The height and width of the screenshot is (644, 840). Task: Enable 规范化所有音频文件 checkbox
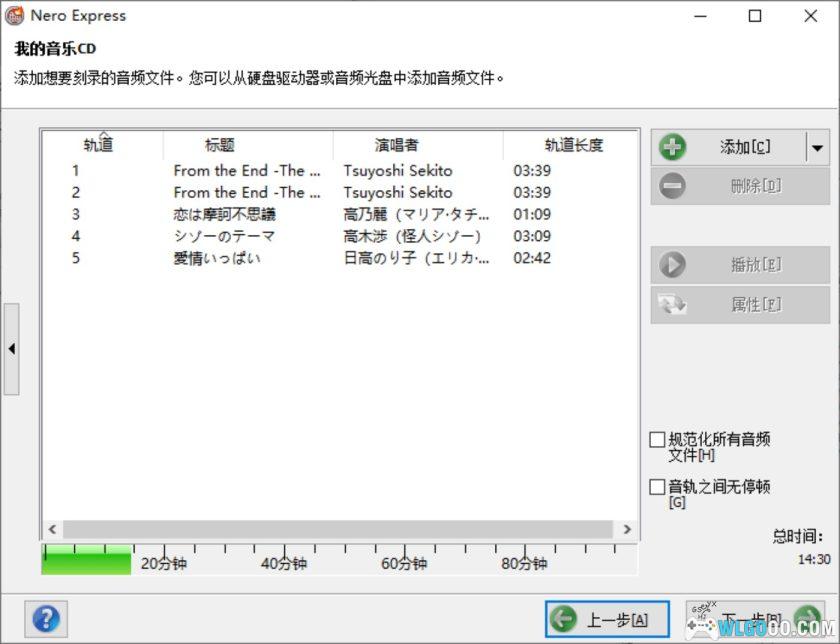[x=658, y=438]
